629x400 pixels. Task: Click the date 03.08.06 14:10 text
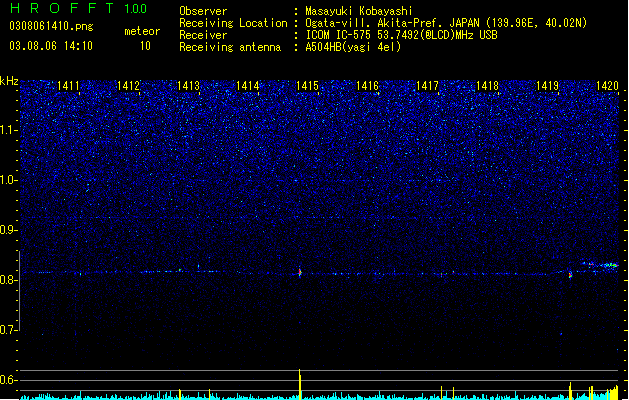point(51,46)
